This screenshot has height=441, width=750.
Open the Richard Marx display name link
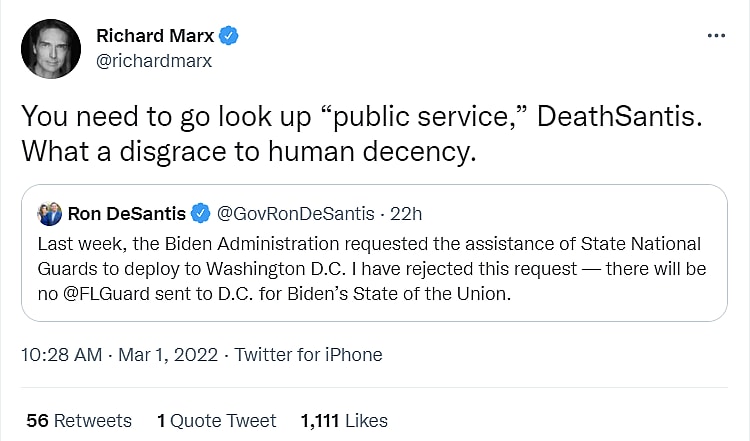(155, 36)
